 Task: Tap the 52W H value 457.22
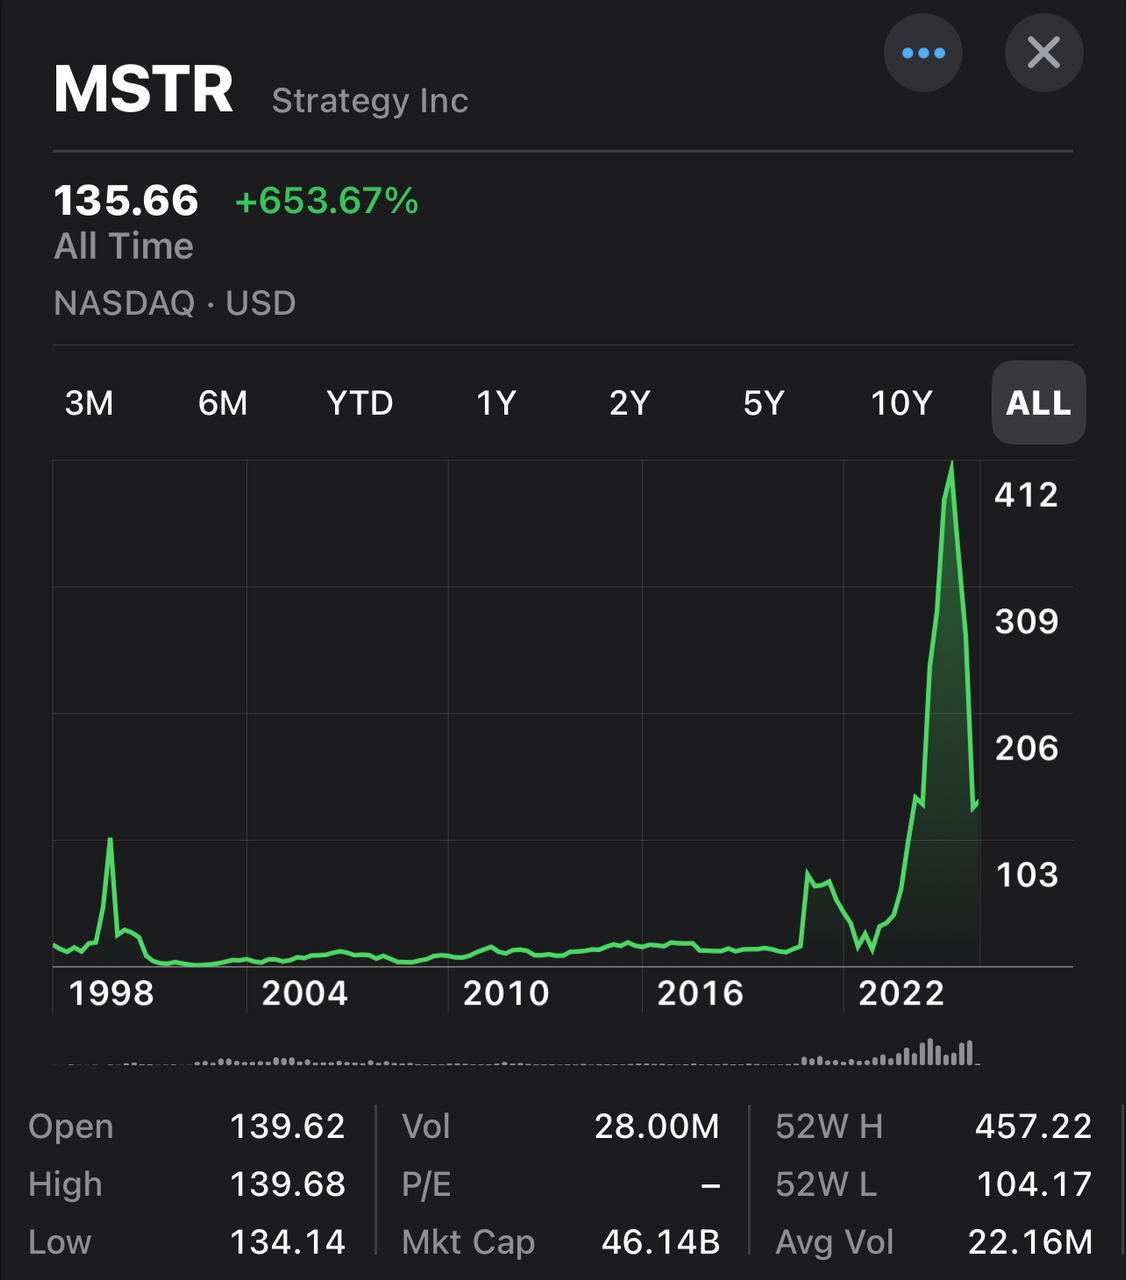pyautogui.click(x=1034, y=1126)
